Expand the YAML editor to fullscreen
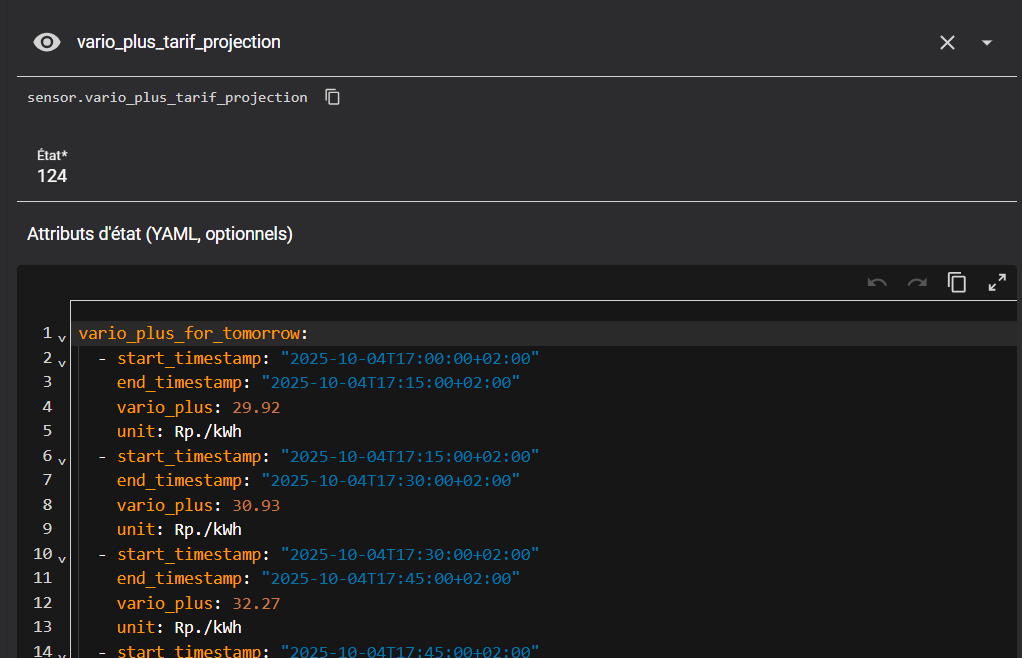1022x658 pixels. [997, 283]
